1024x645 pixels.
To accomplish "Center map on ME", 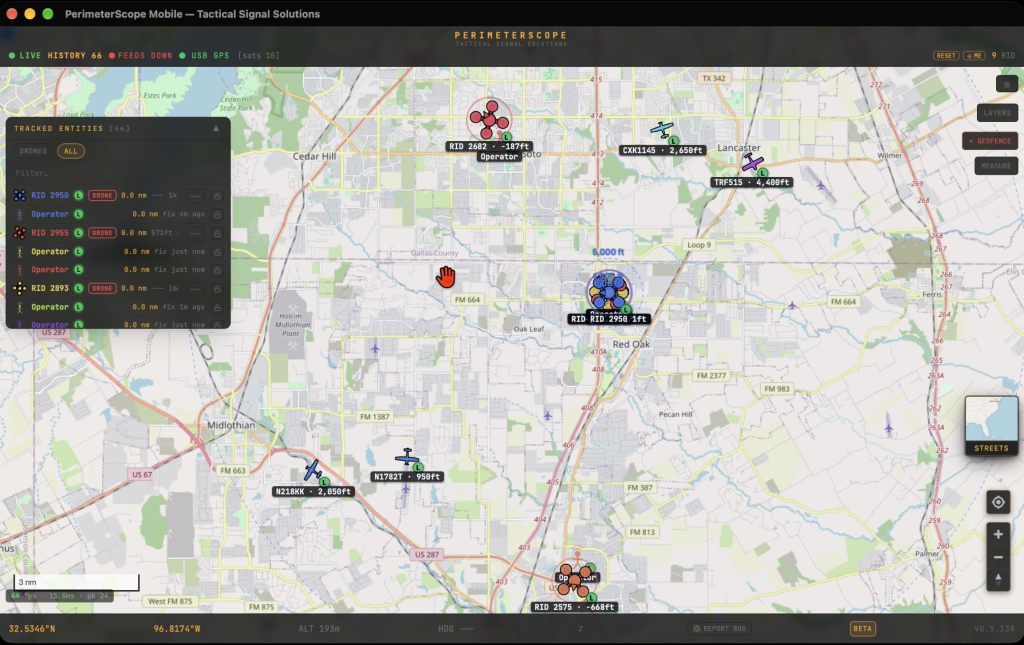I will (x=974, y=55).
